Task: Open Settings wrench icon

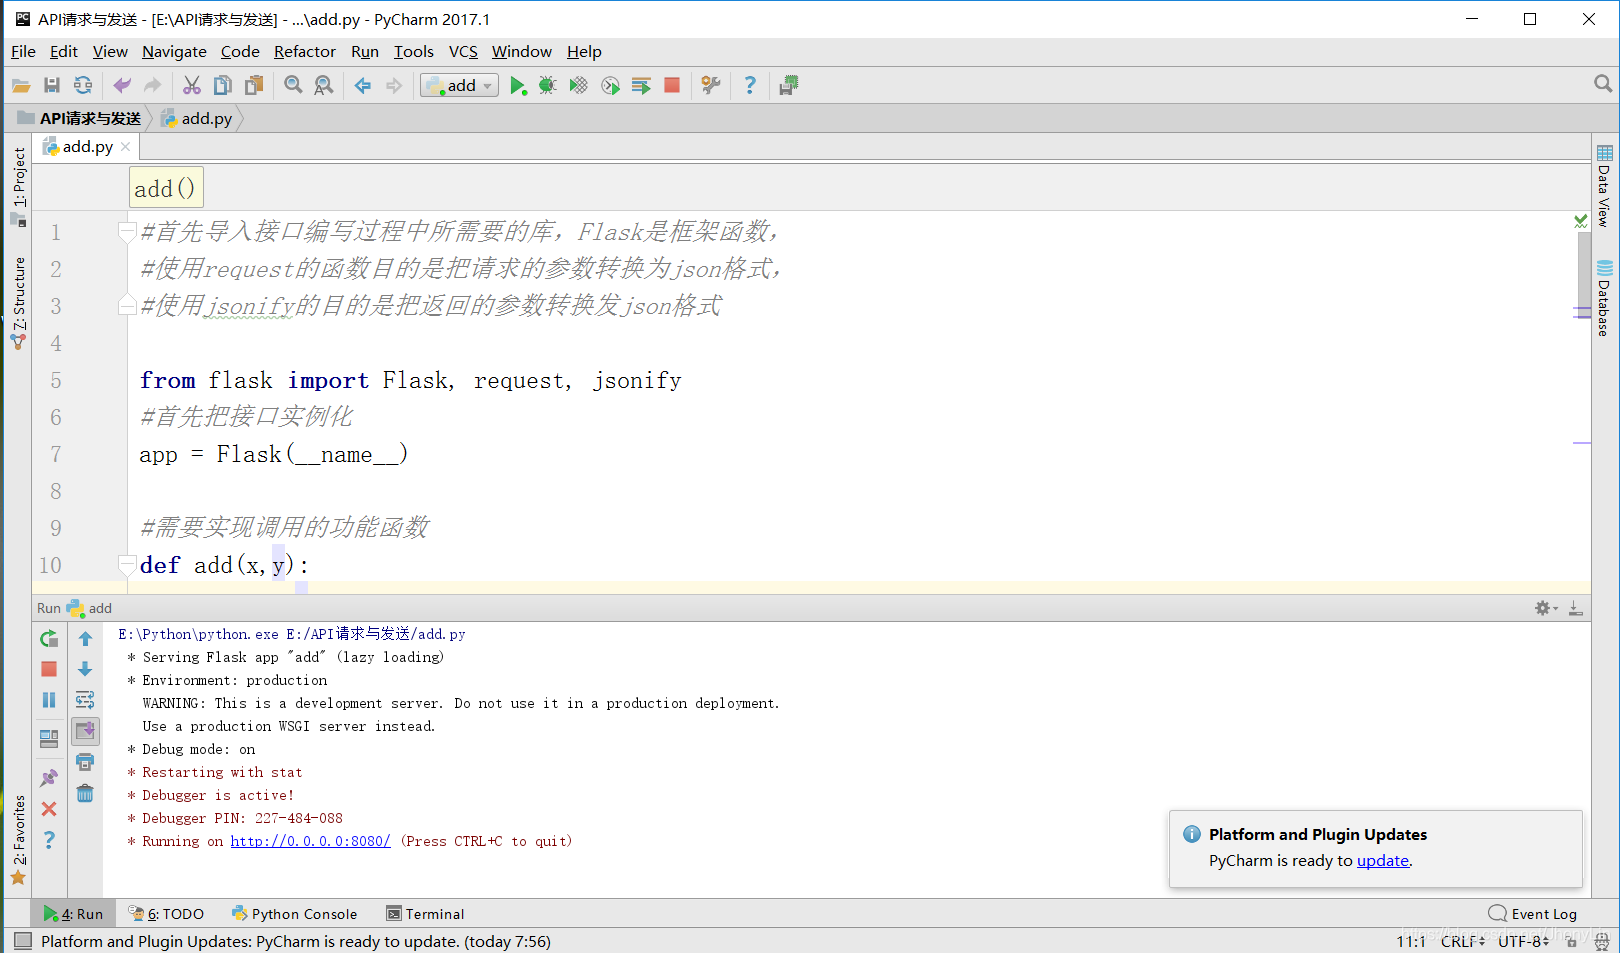Action: click(x=711, y=86)
